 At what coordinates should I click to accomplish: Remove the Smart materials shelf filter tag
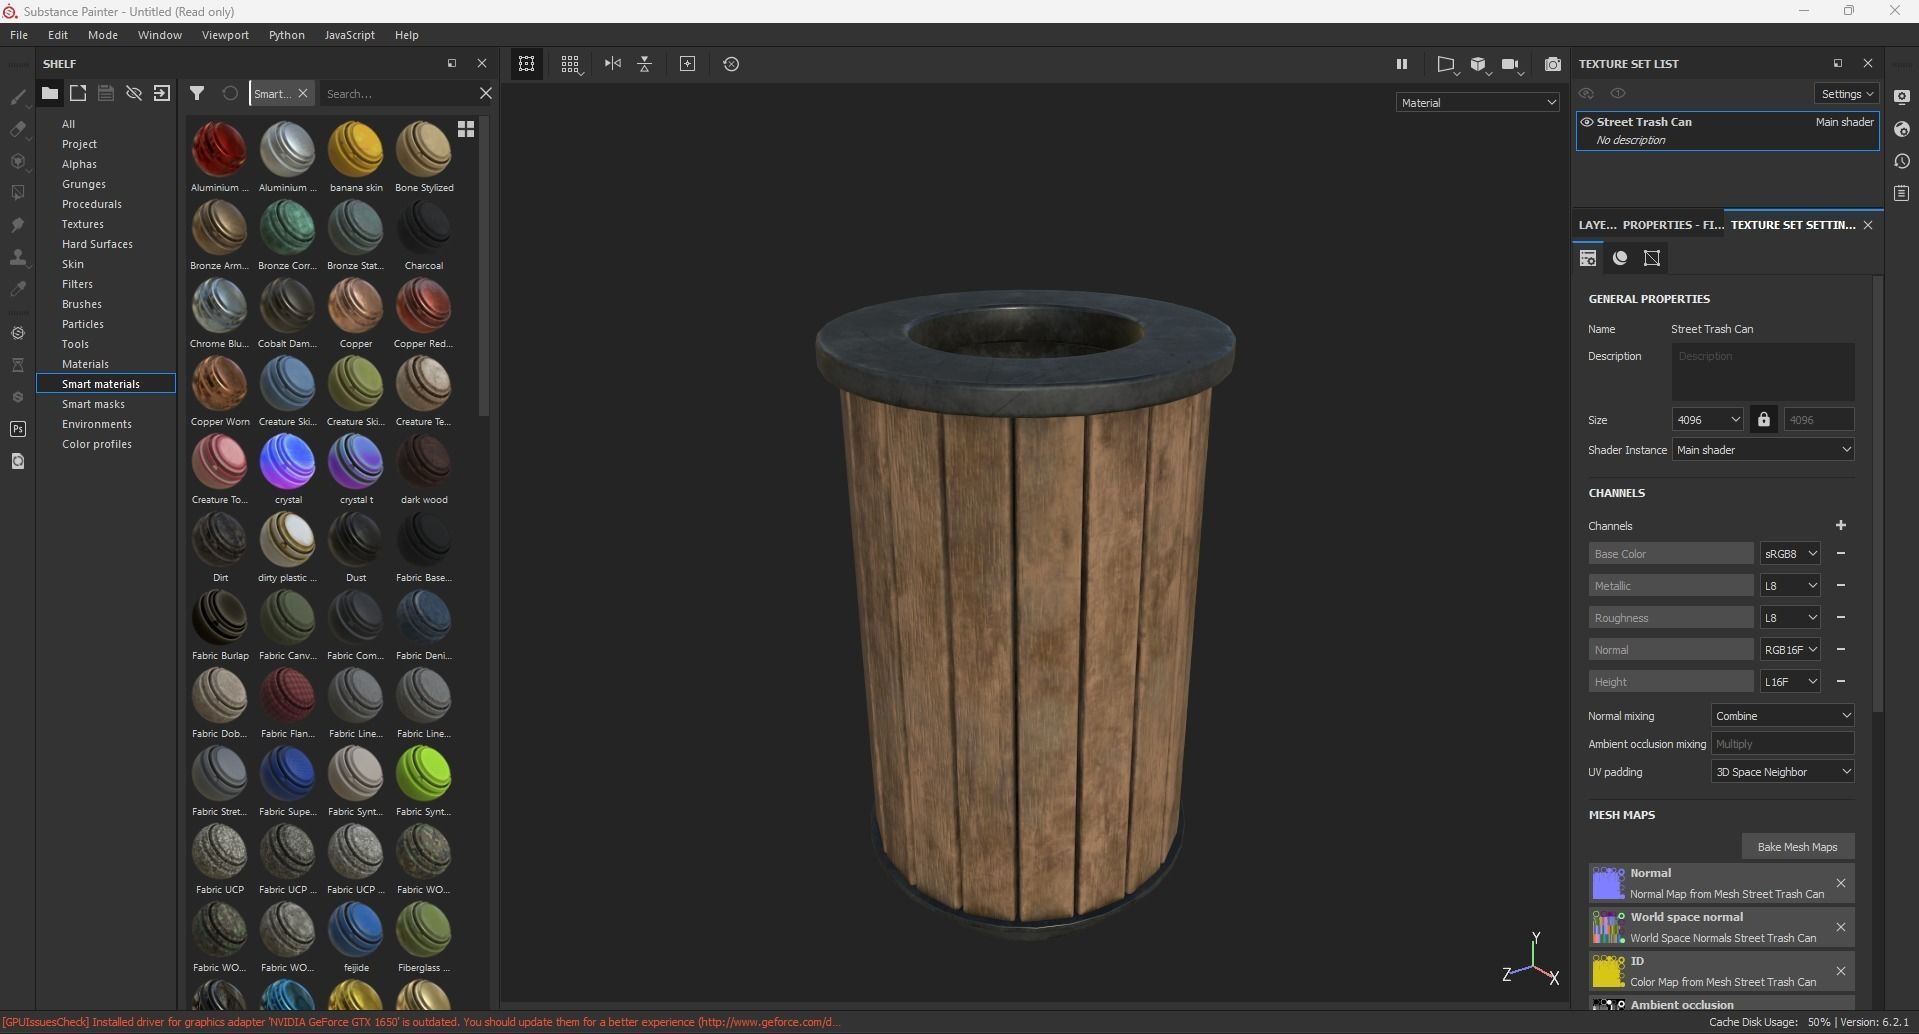click(303, 94)
